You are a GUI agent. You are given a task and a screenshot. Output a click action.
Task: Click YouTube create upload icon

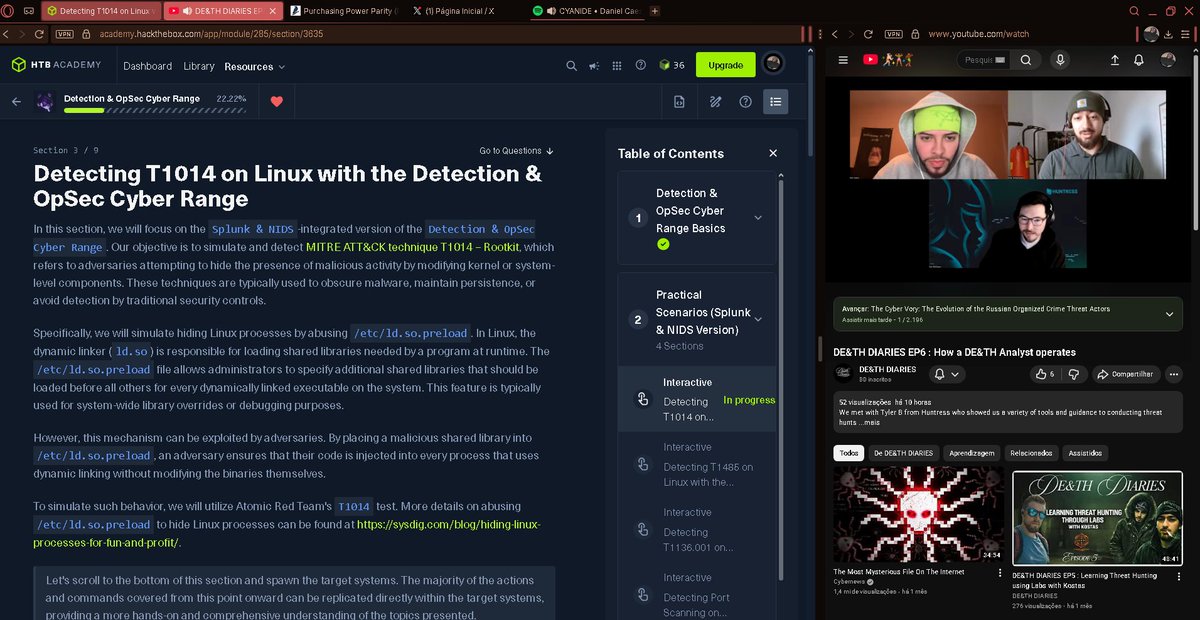click(1115, 60)
